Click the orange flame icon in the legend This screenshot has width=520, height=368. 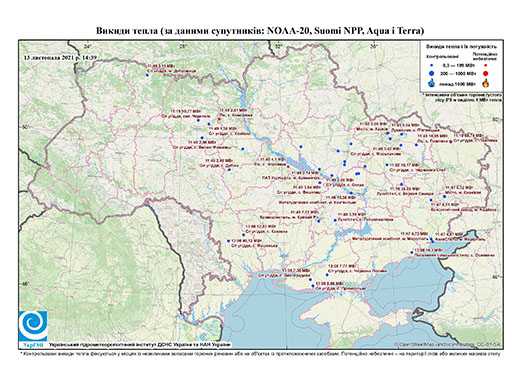[x=486, y=83]
